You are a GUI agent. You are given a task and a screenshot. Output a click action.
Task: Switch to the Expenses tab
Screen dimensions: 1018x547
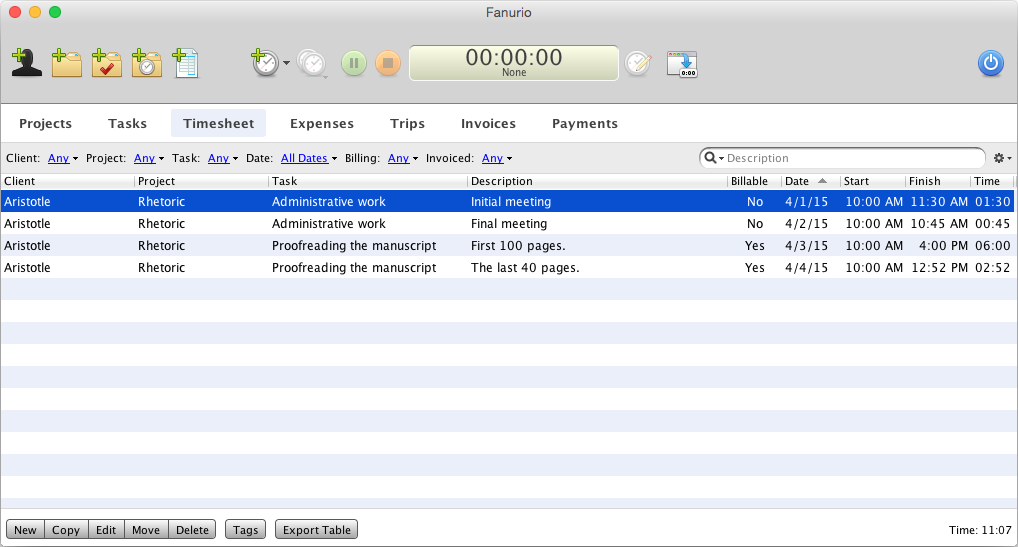(321, 124)
